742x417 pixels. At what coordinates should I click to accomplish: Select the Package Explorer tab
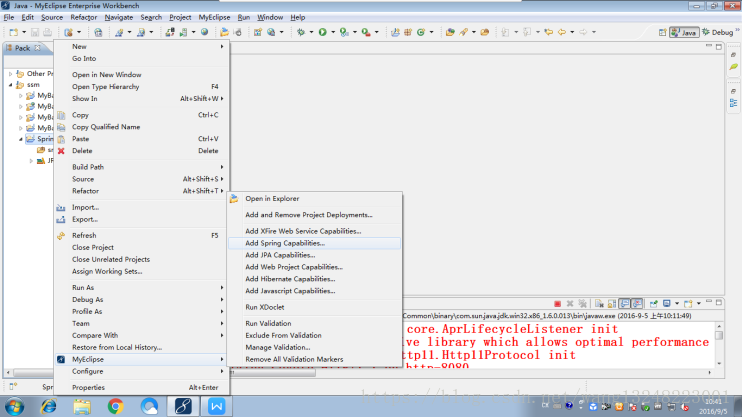[x=22, y=48]
